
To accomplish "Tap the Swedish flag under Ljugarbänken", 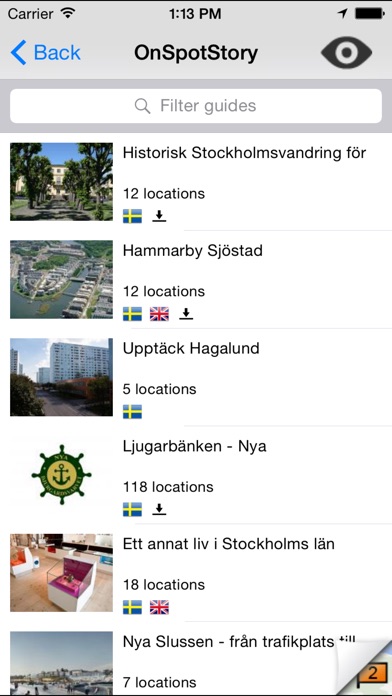I will click(x=132, y=509).
